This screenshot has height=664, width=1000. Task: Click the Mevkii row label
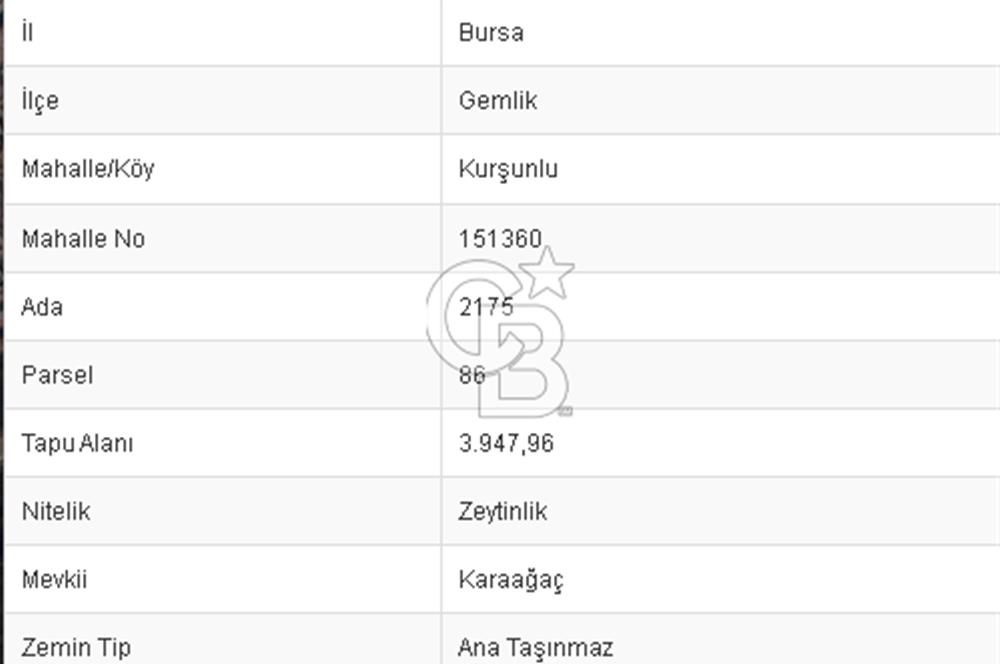click(x=54, y=579)
